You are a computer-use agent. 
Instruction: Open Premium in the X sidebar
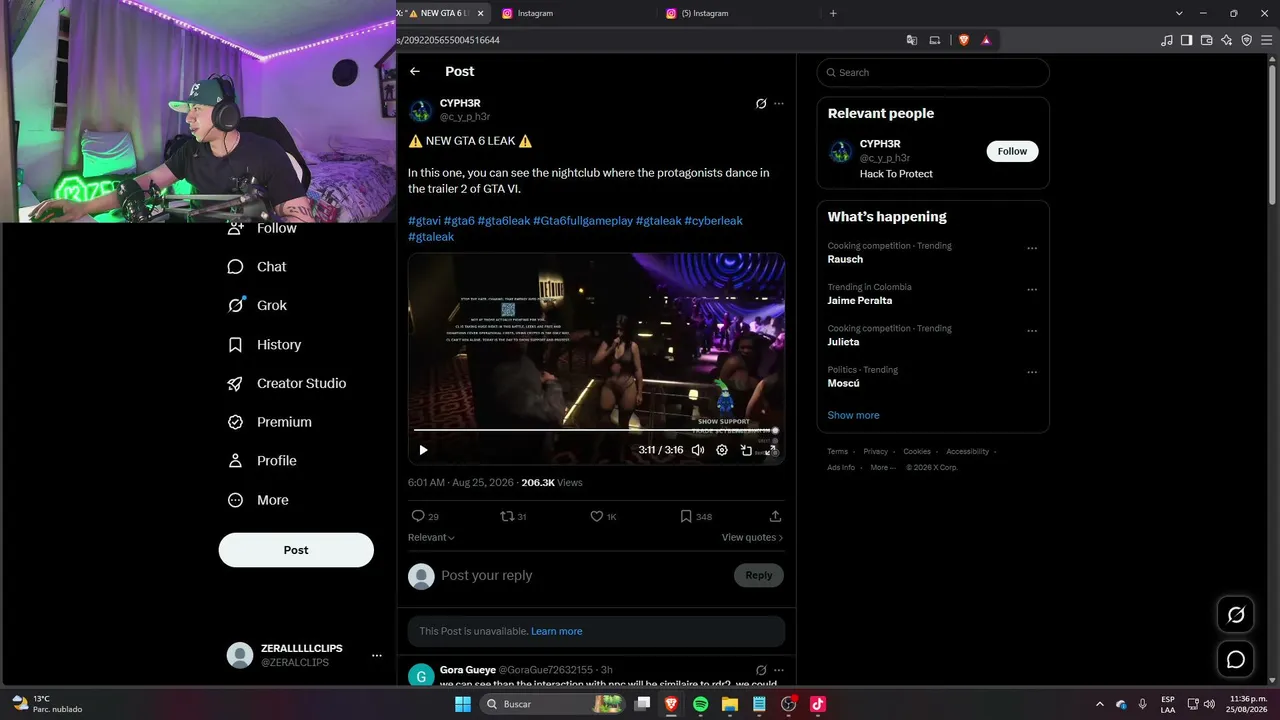[x=270, y=422]
